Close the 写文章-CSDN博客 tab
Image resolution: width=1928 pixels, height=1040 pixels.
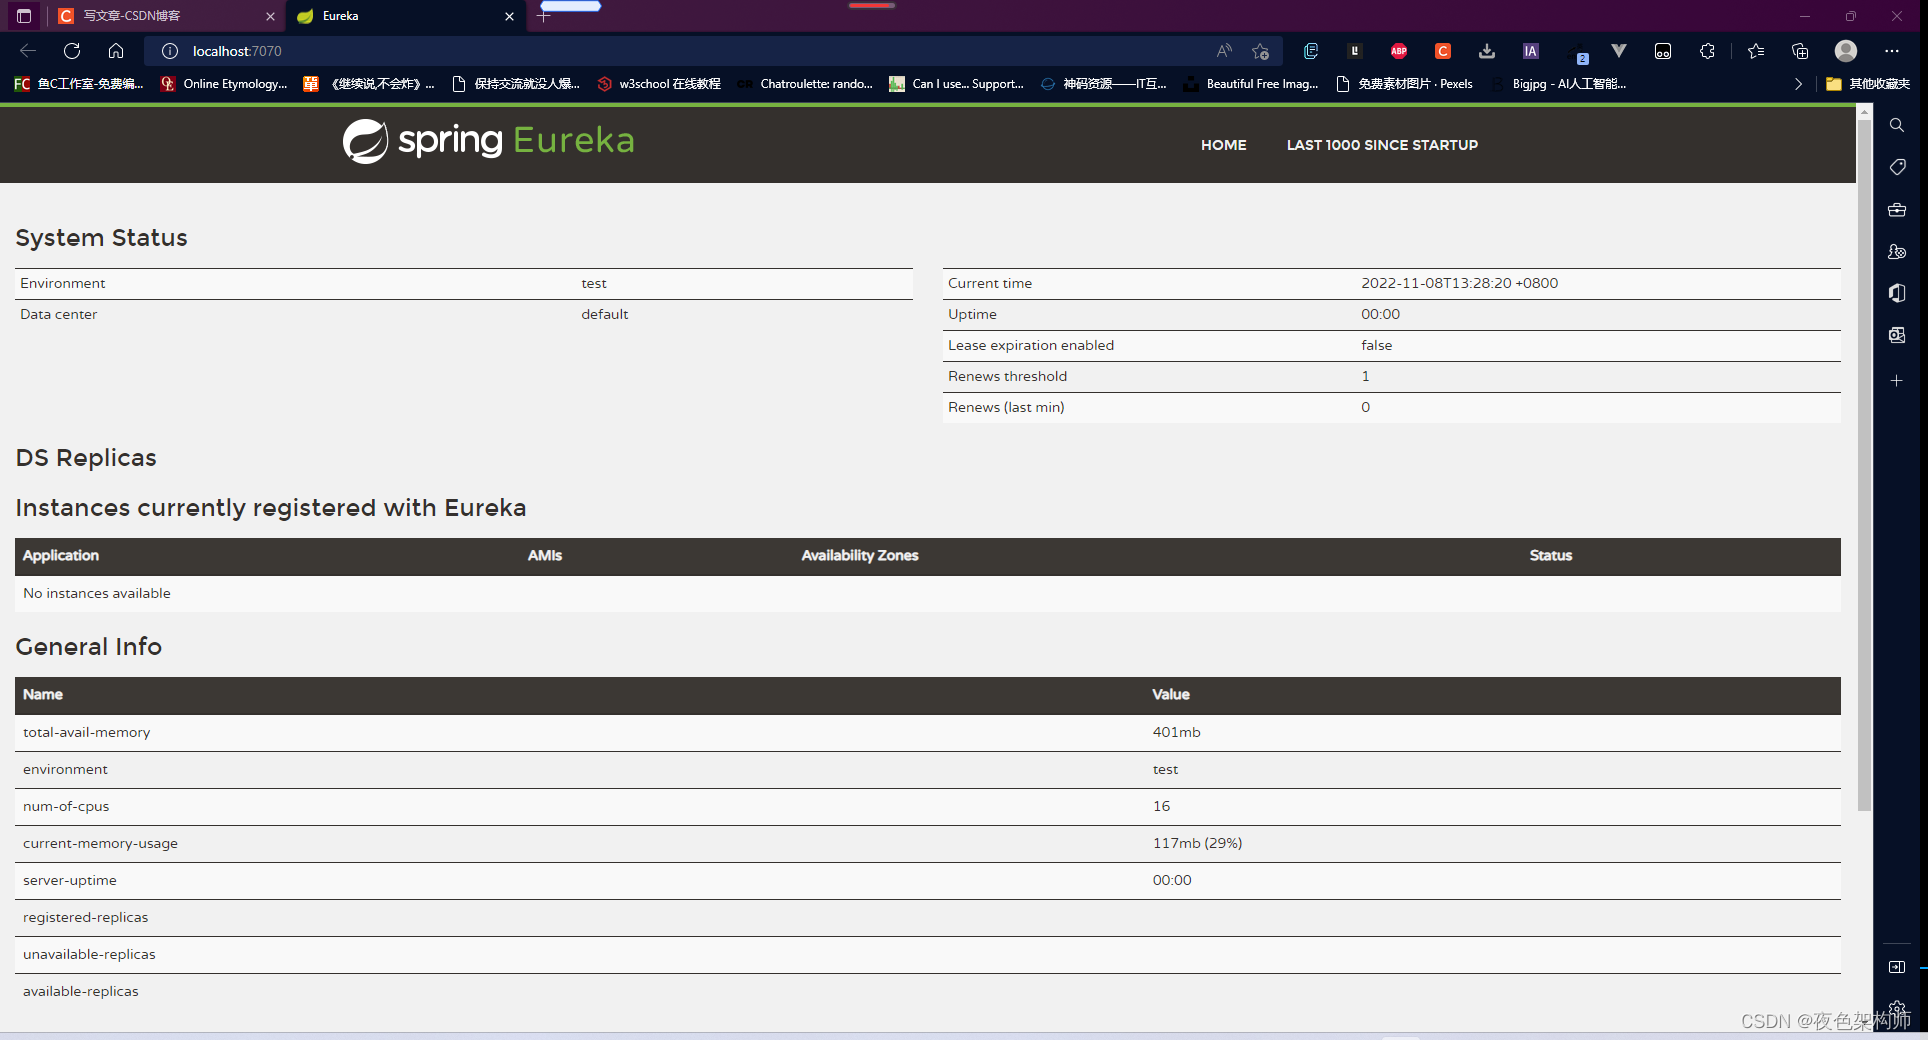pyautogui.click(x=270, y=16)
